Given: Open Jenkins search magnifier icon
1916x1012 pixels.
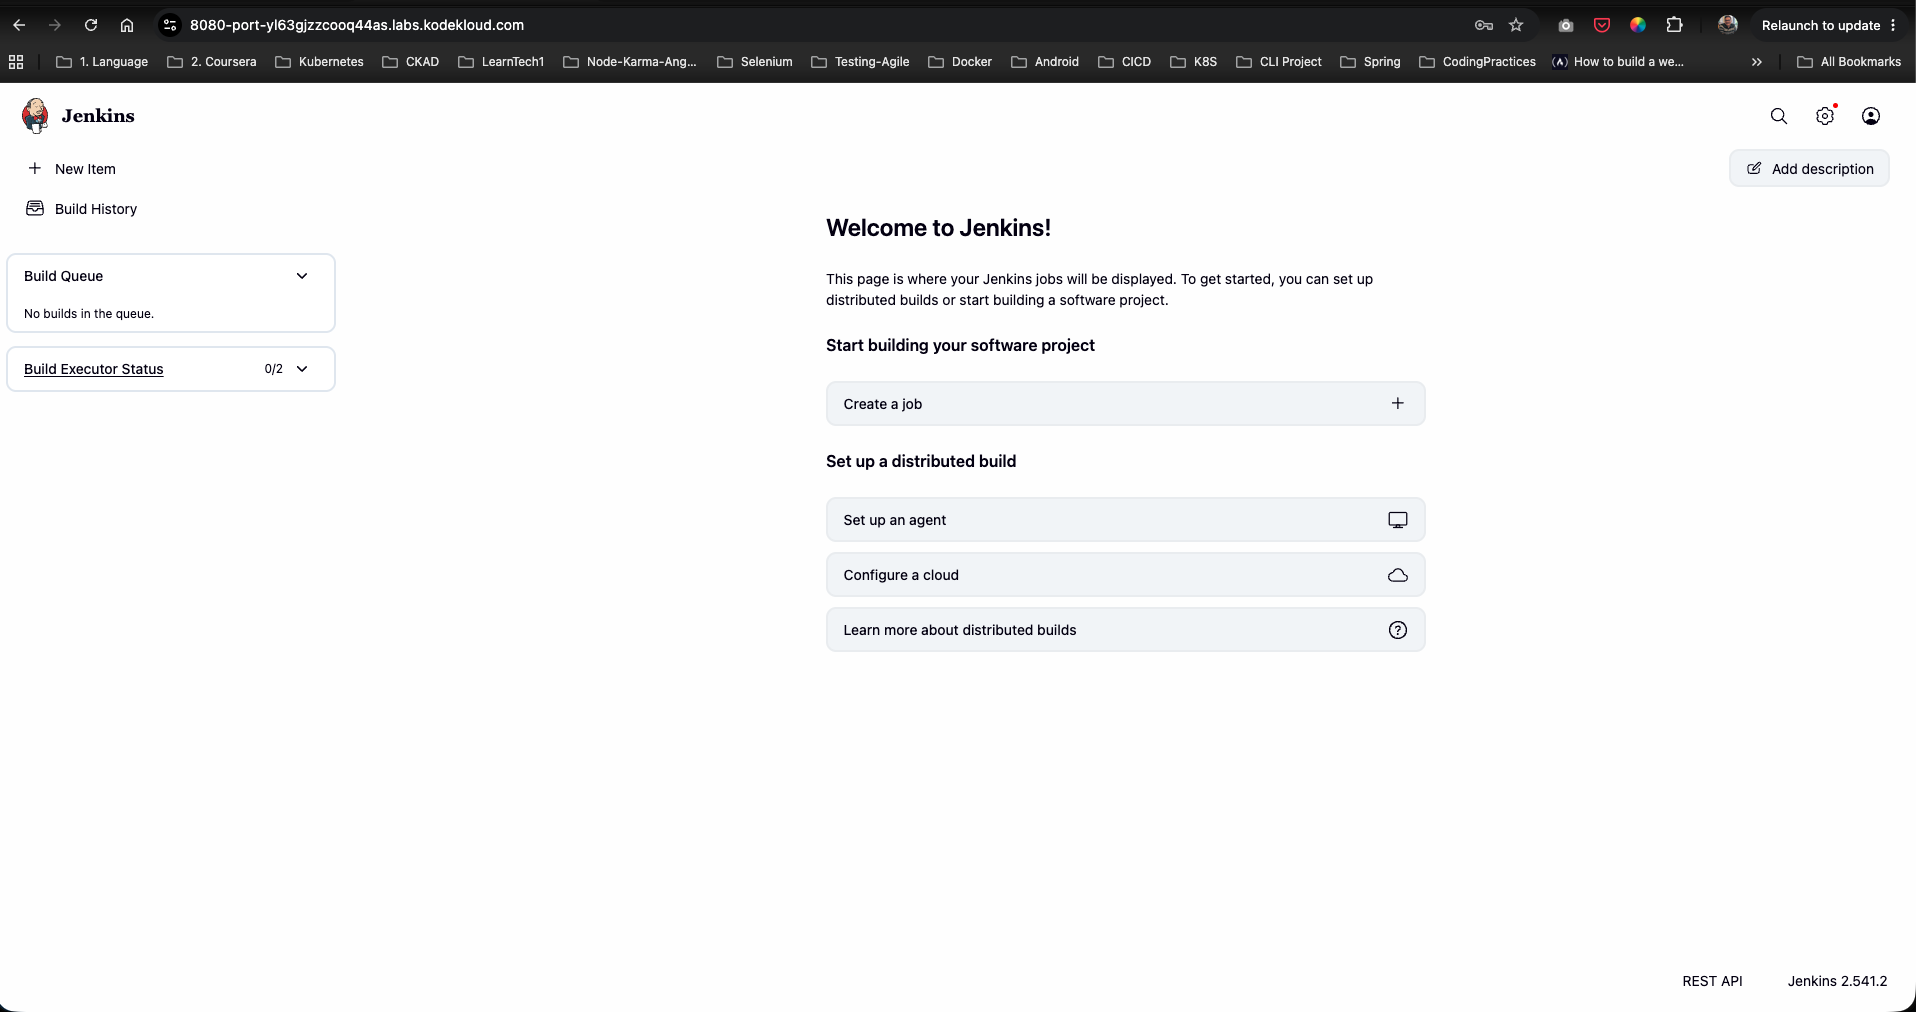Looking at the screenshot, I should tap(1779, 116).
